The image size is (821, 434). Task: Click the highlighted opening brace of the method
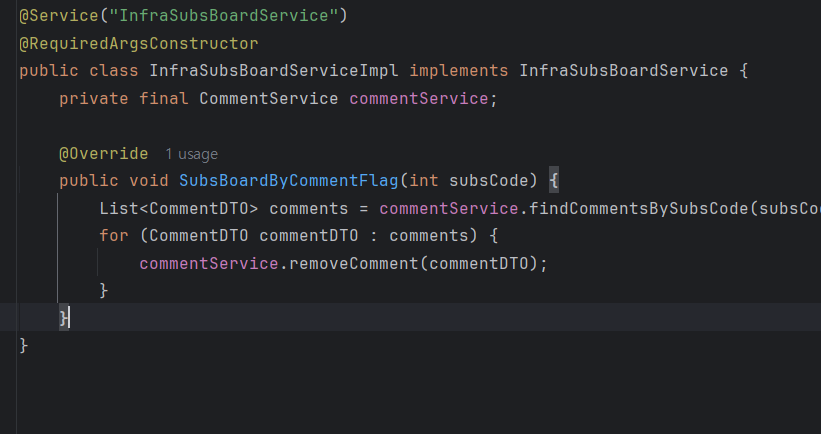pos(553,181)
